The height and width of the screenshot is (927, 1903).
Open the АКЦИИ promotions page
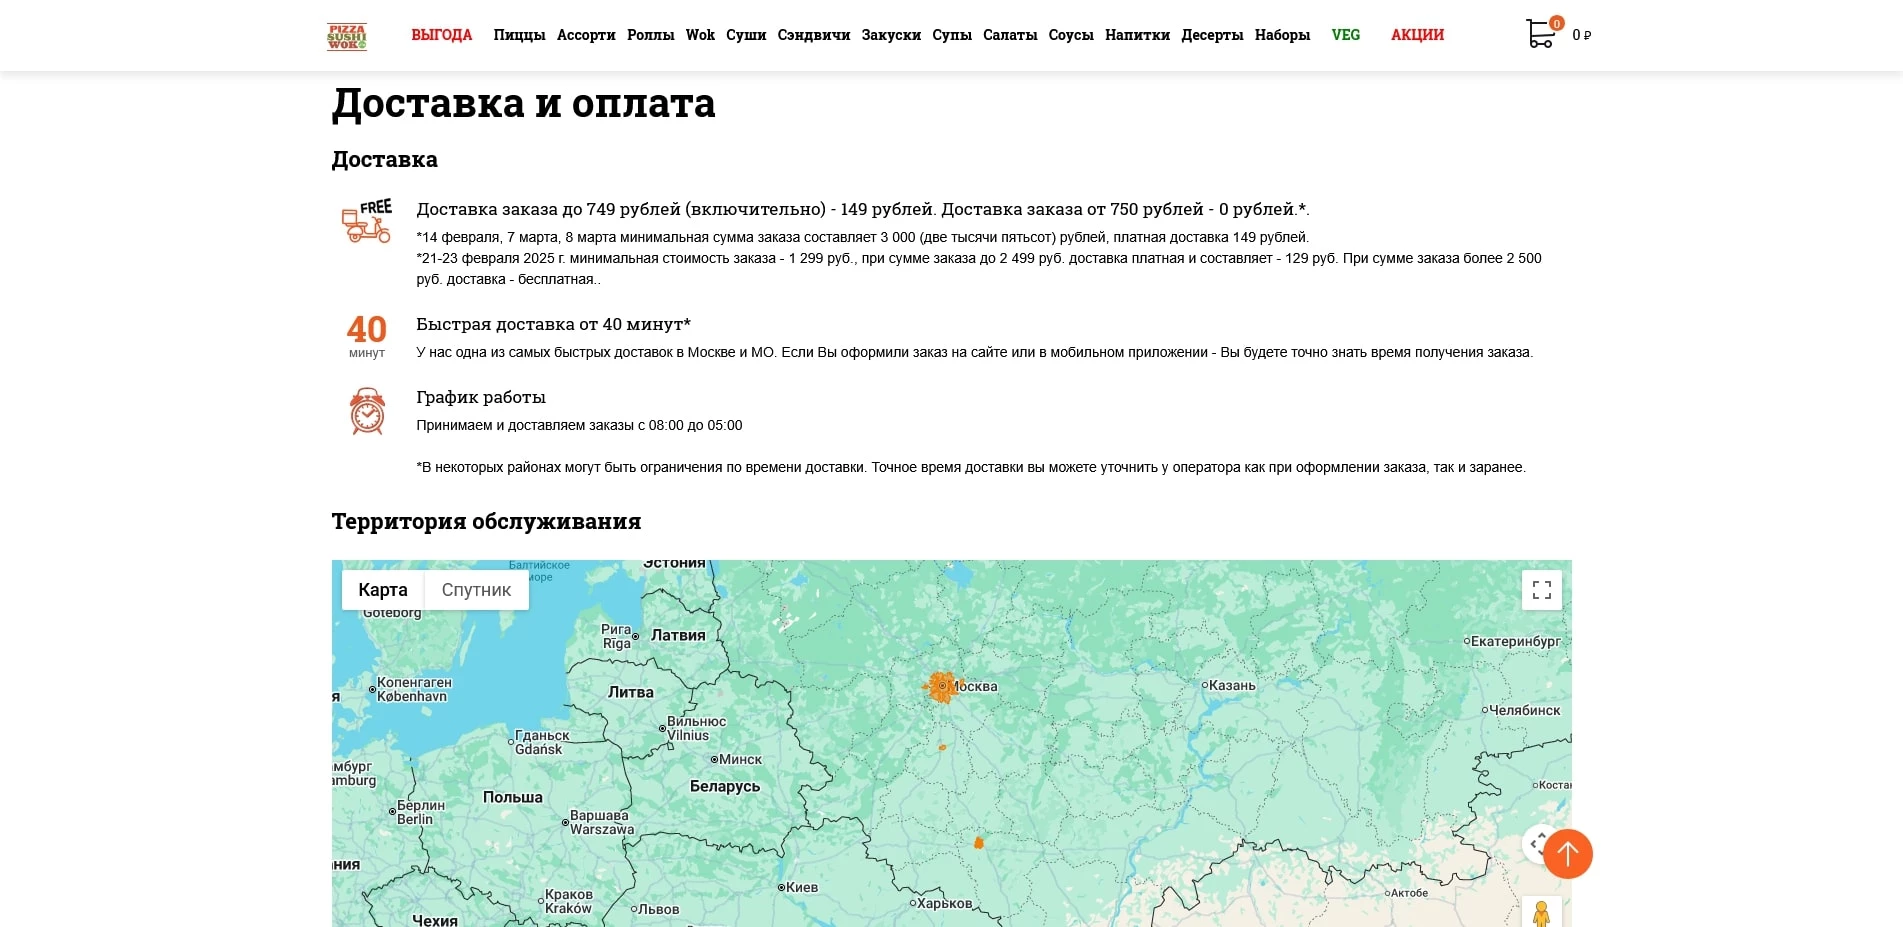click(x=1417, y=35)
